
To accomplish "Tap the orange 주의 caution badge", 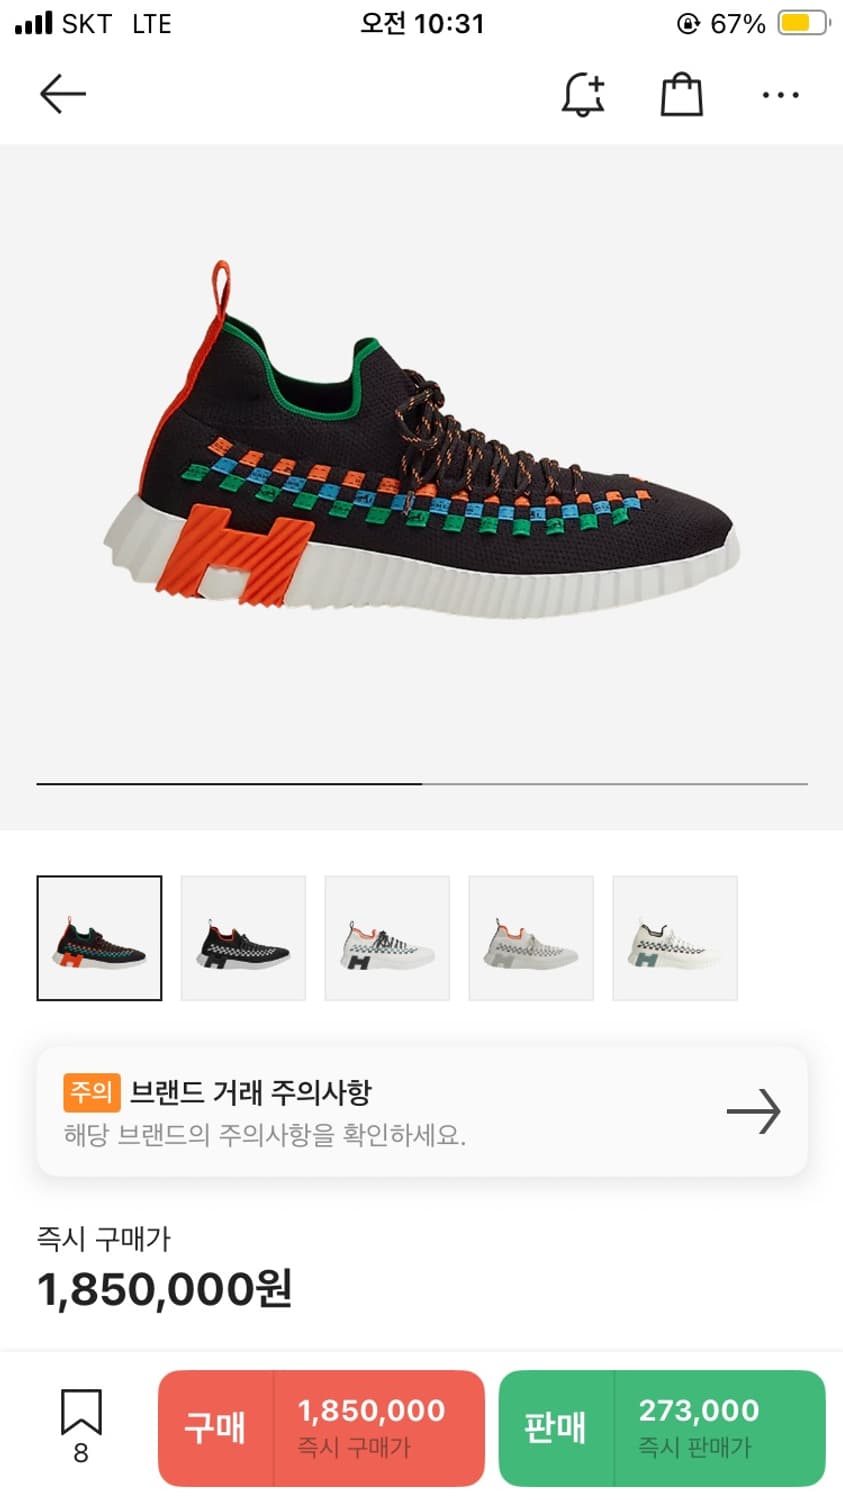I will (91, 1092).
